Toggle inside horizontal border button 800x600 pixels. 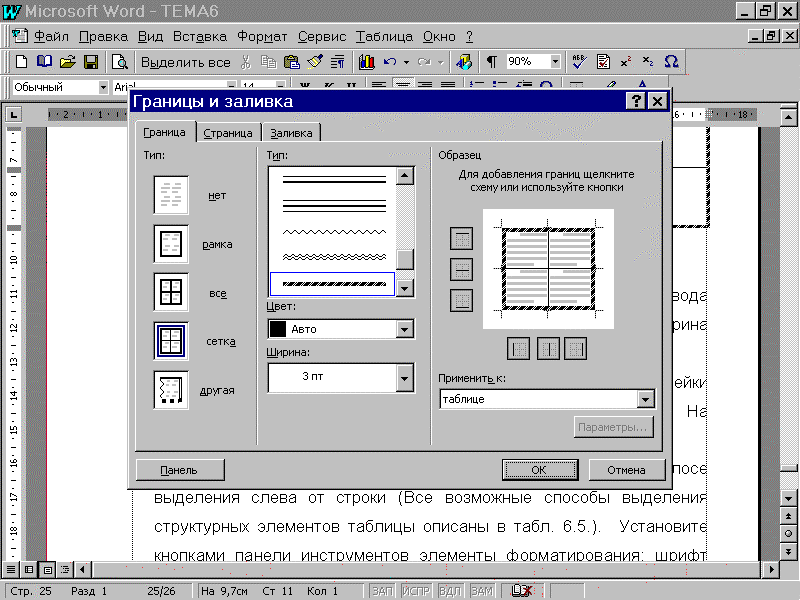pos(461,269)
